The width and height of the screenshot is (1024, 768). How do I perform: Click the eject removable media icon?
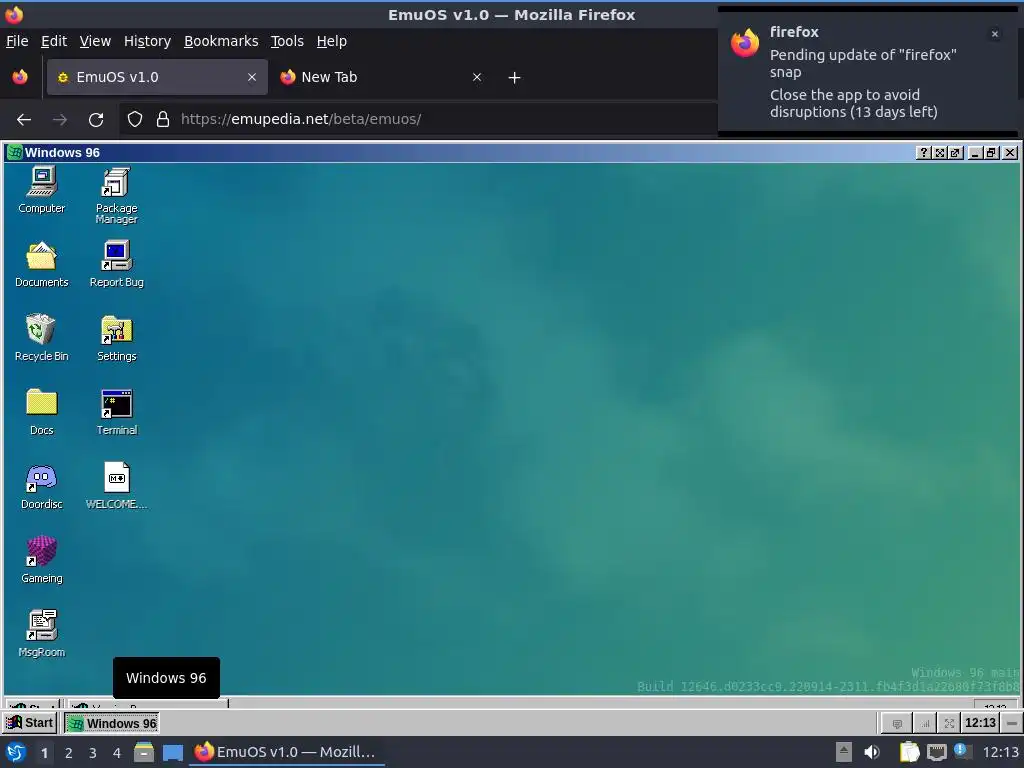coord(844,752)
